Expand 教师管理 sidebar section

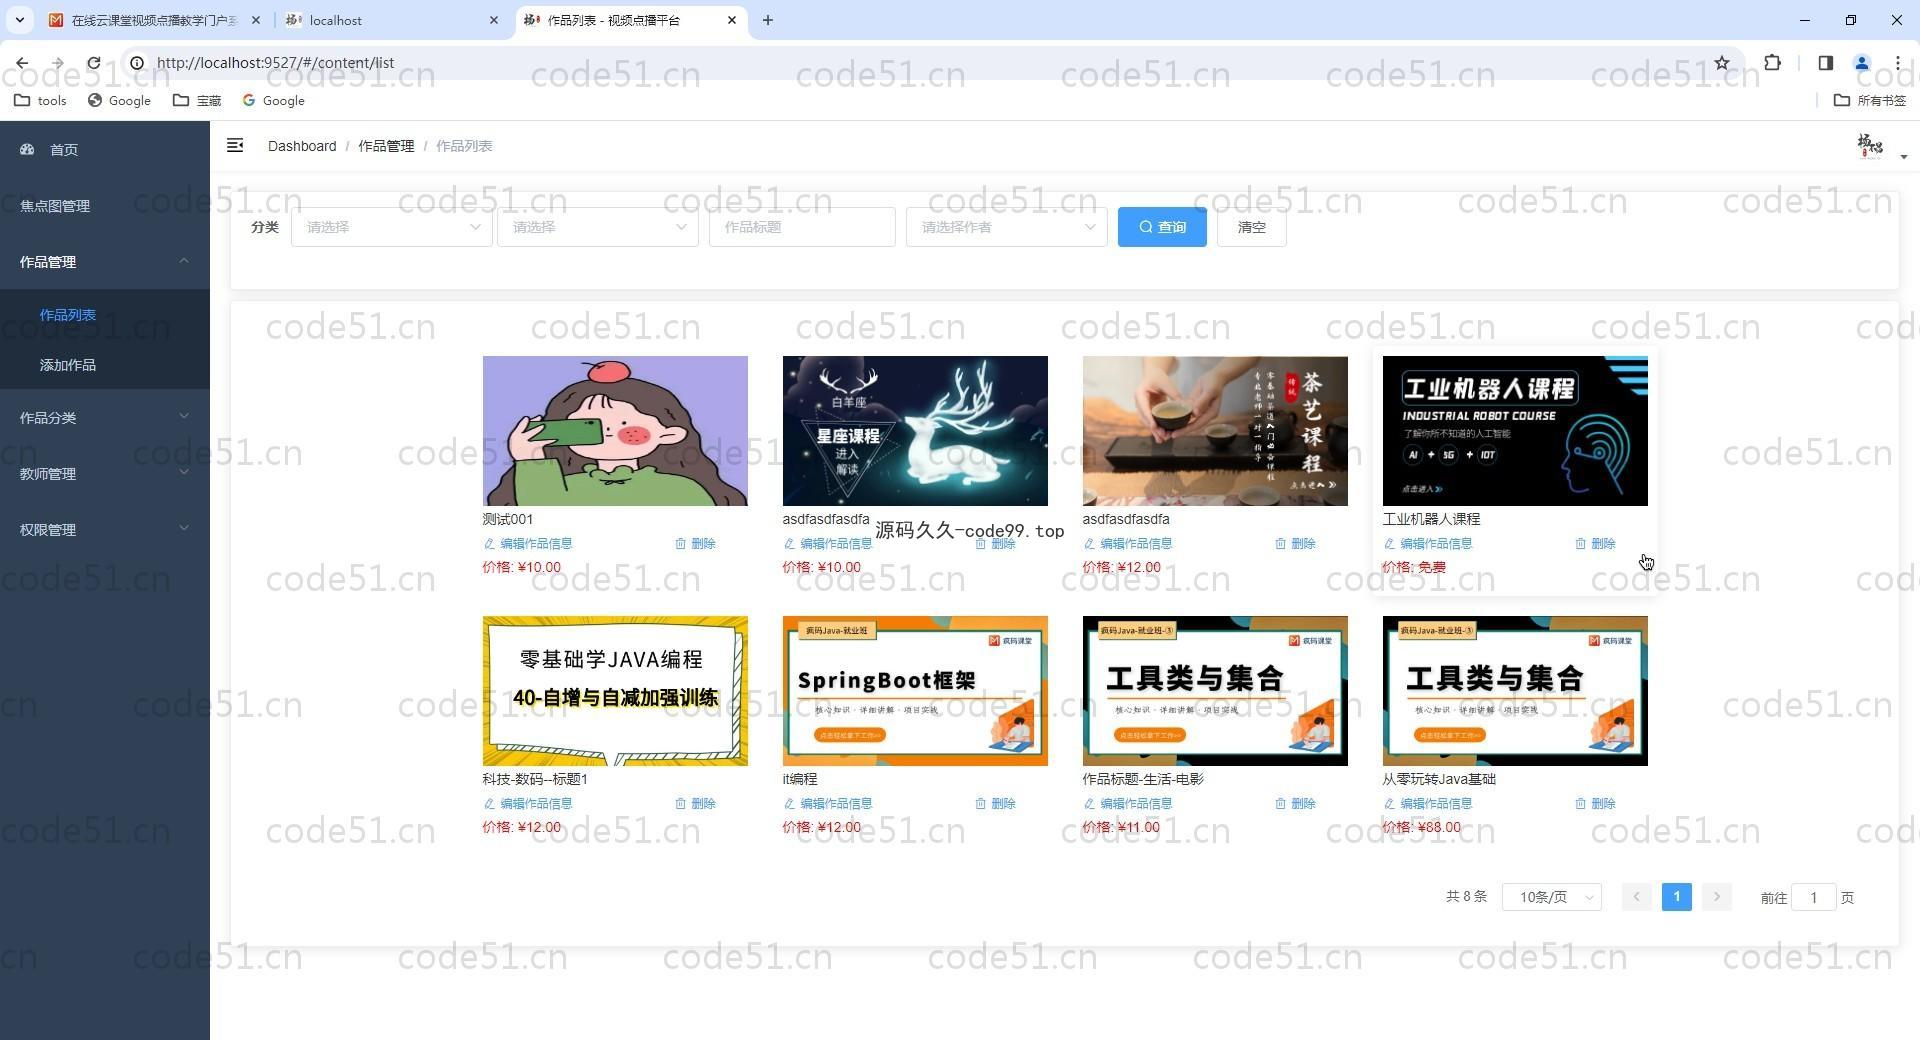click(x=105, y=474)
